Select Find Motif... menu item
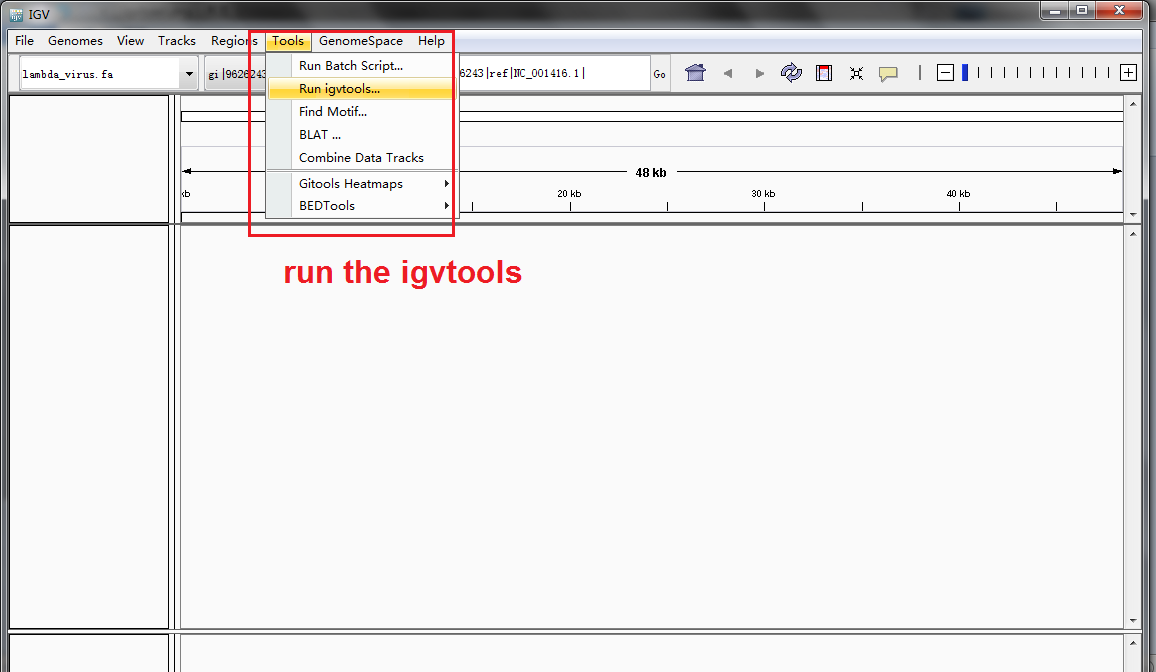The width and height of the screenshot is (1156, 672). 361,111
